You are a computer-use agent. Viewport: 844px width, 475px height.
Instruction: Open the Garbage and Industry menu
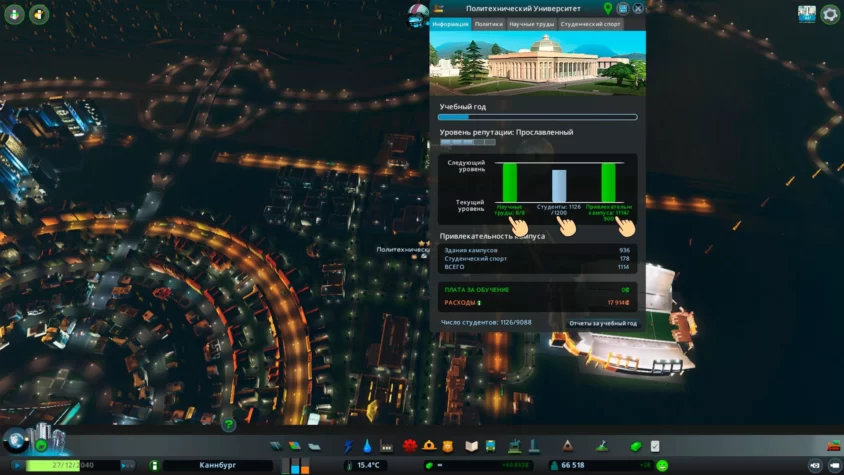tap(386, 446)
